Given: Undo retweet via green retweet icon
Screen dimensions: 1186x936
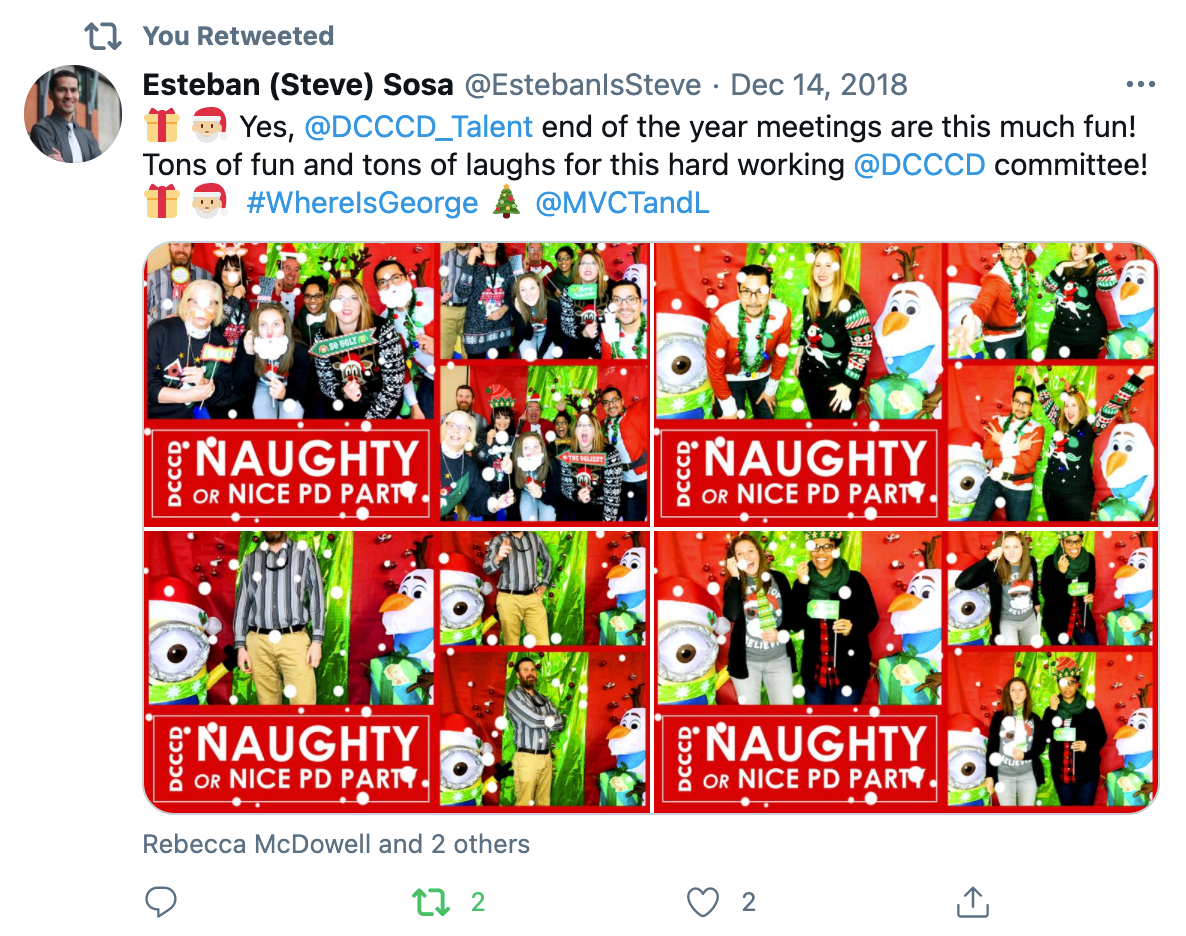Looking at the screenshot, I should (x=431, y=902).
